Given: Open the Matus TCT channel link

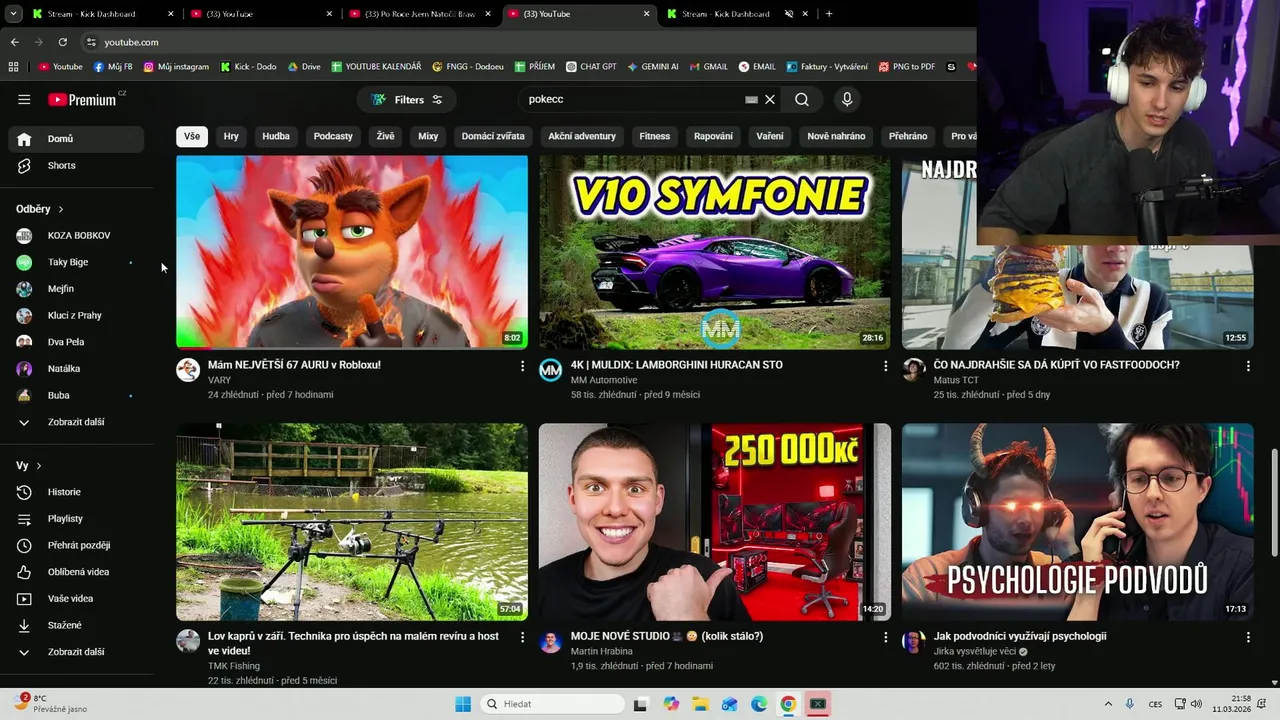Looking at the screenshot, I should tap(956, 380).
